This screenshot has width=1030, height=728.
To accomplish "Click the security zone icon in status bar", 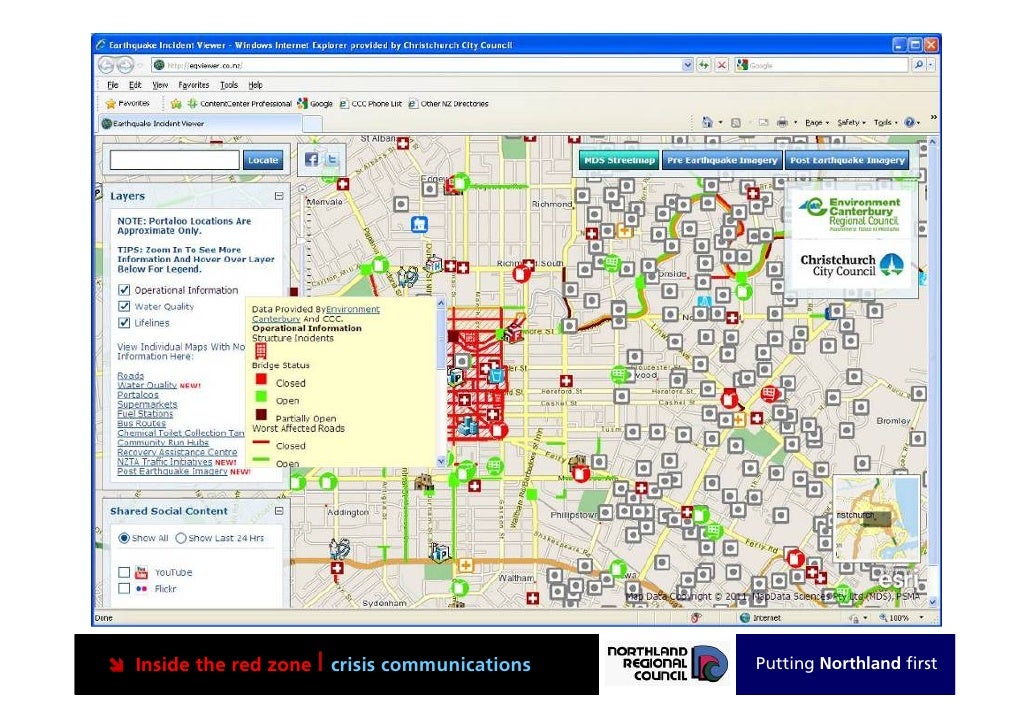I will [x=696, y=618].
